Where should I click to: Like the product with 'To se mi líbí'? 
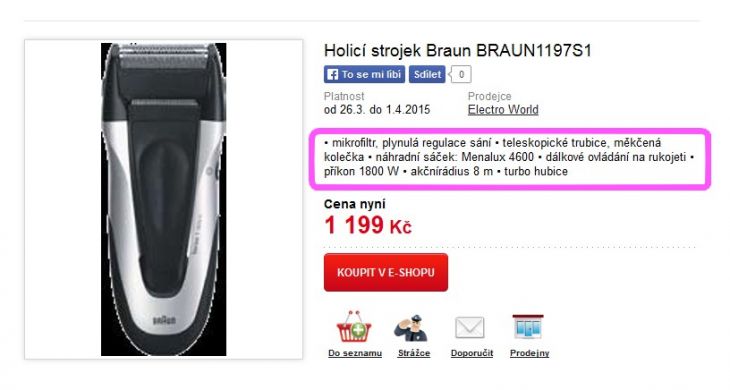coord(365,74)
